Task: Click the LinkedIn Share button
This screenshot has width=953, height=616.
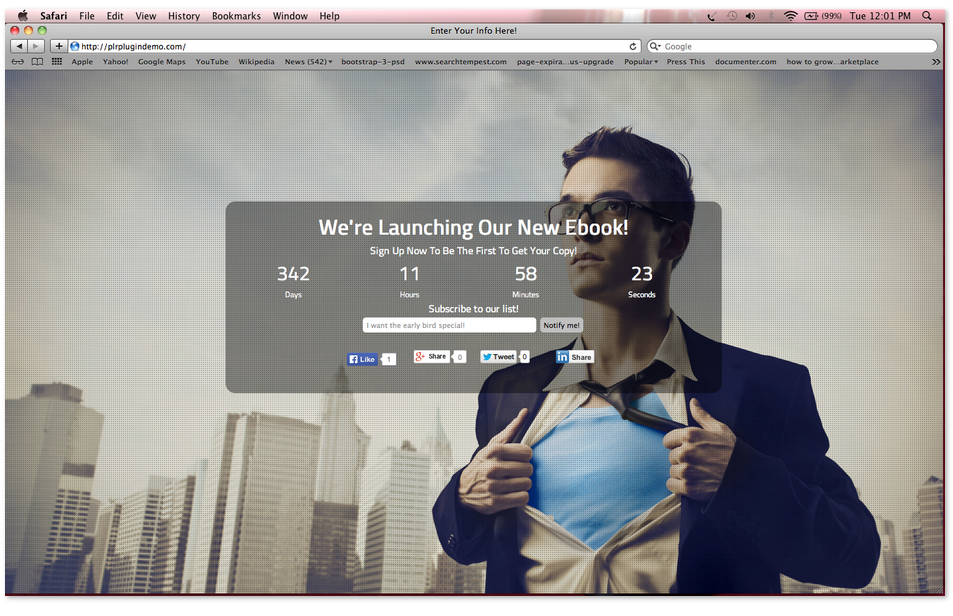Action: [x=574, y=357]
